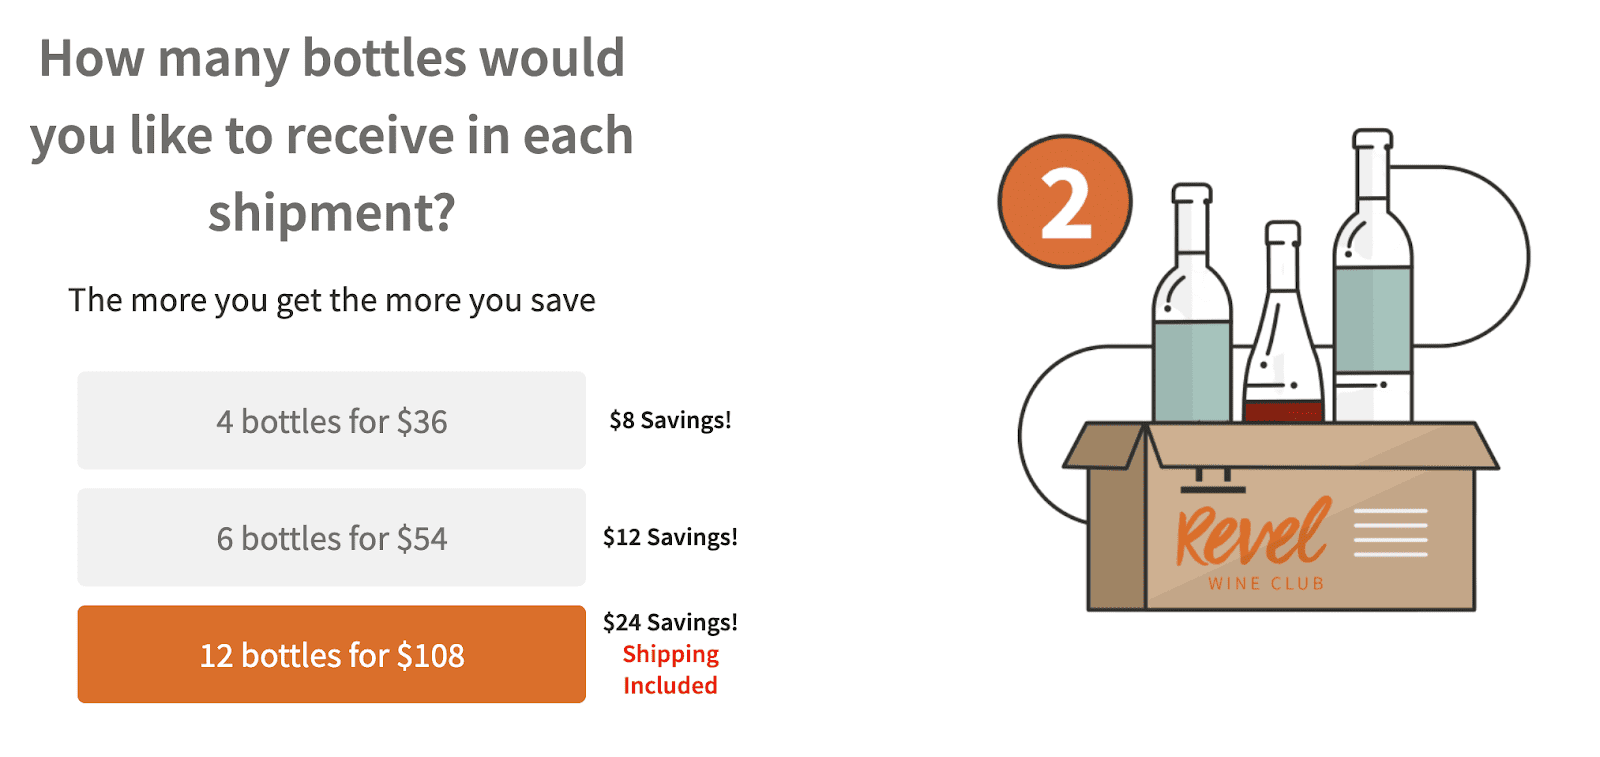This screenshot has height=757, width=1600.
Task: Click the red wine bottle in middle
Action: coord(1283,322)
